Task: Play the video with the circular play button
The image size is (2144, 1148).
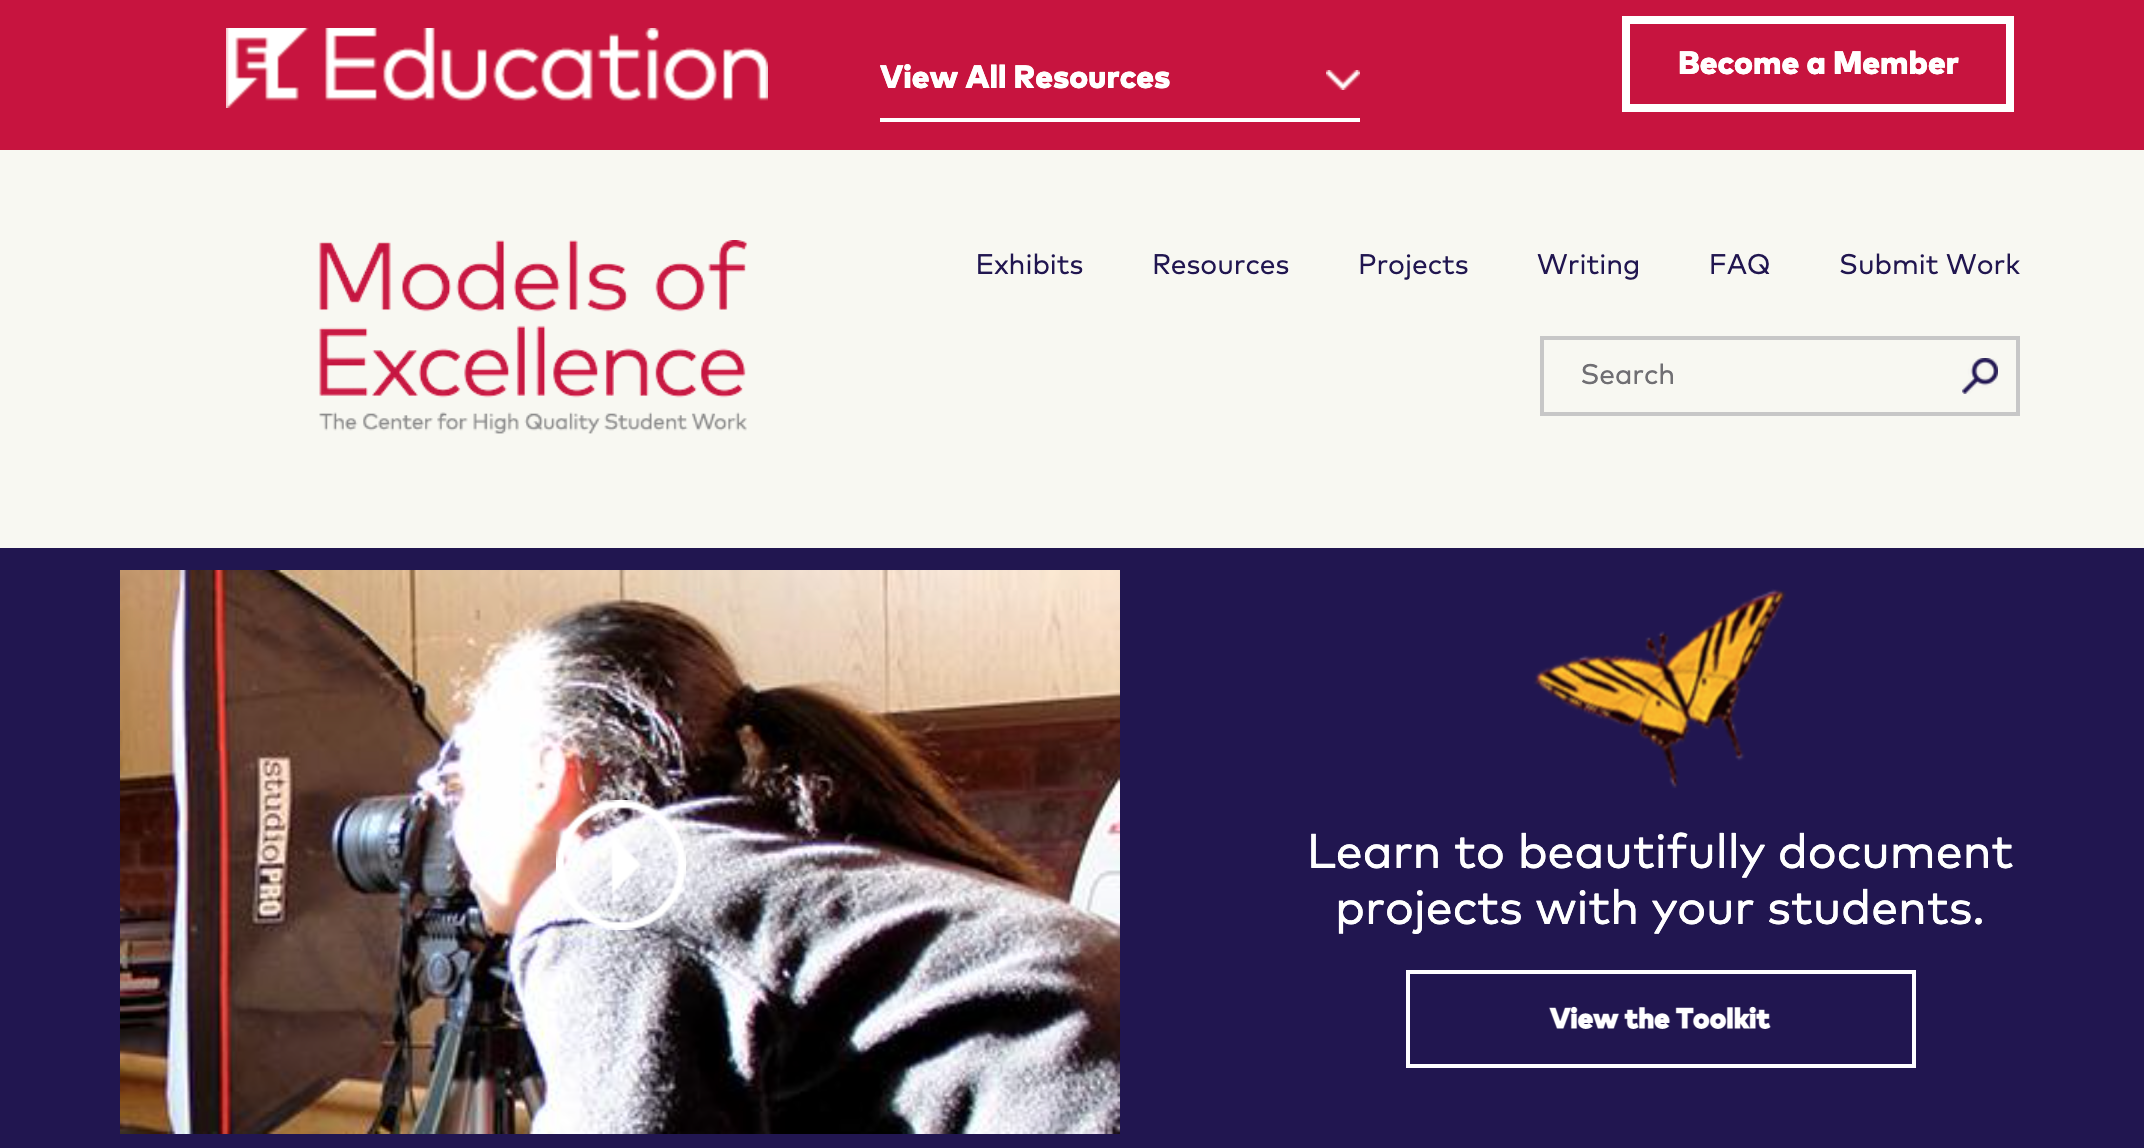Action: click(x=620, y=865)
